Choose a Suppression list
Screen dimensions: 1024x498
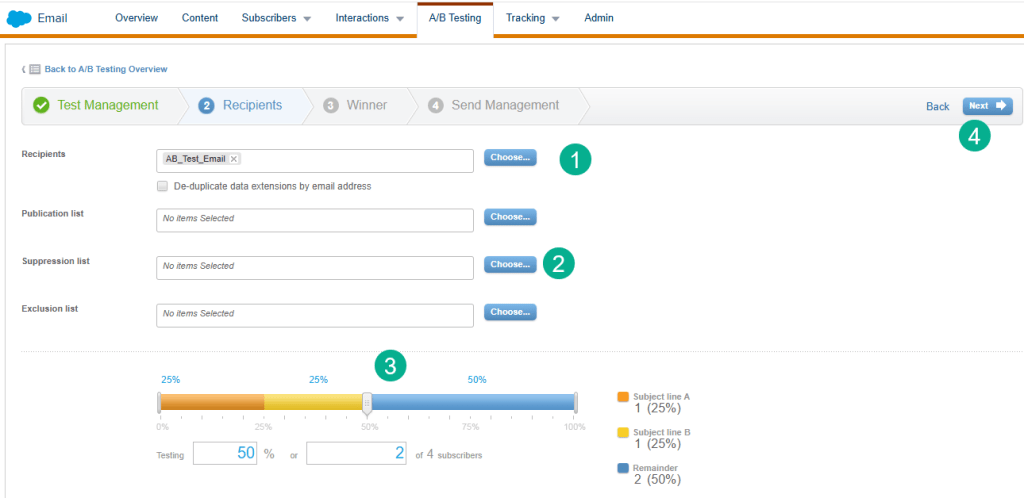click(x=510, y=264)
